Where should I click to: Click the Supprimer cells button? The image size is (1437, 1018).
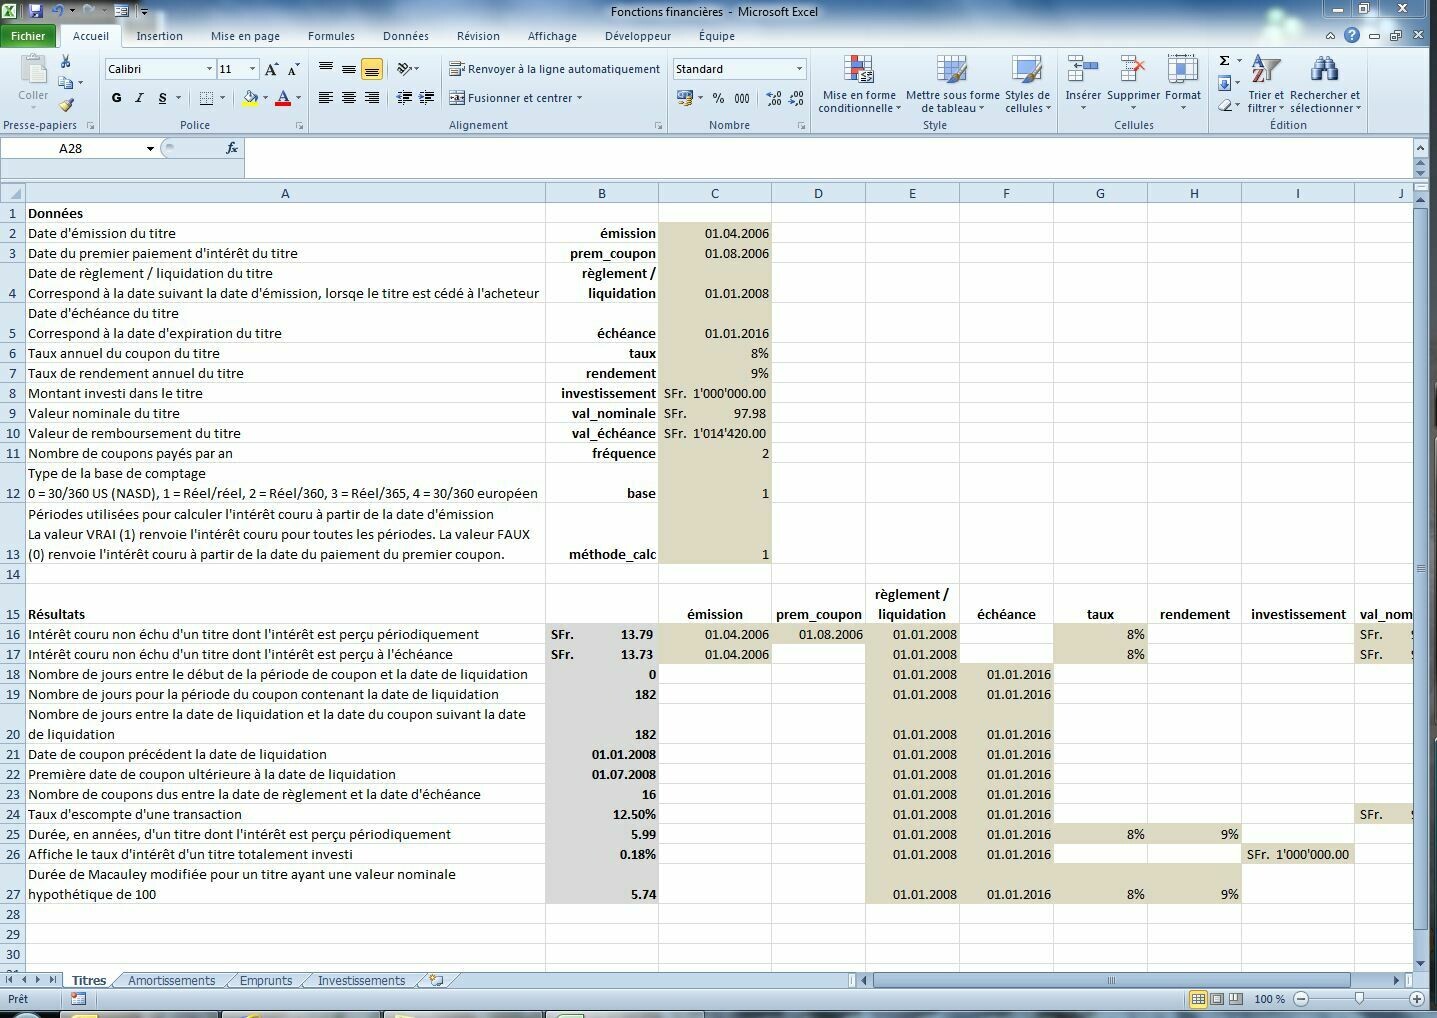click(1133, 84)
